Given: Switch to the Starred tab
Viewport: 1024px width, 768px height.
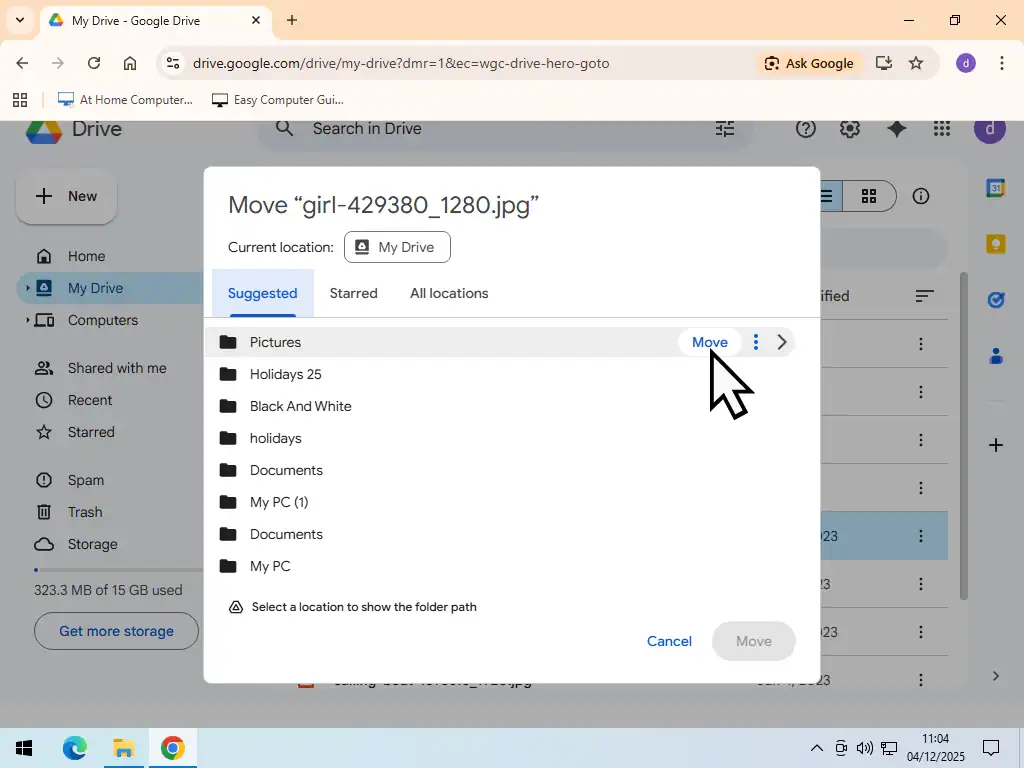Looking at the screenshot, I should [353, 293].
